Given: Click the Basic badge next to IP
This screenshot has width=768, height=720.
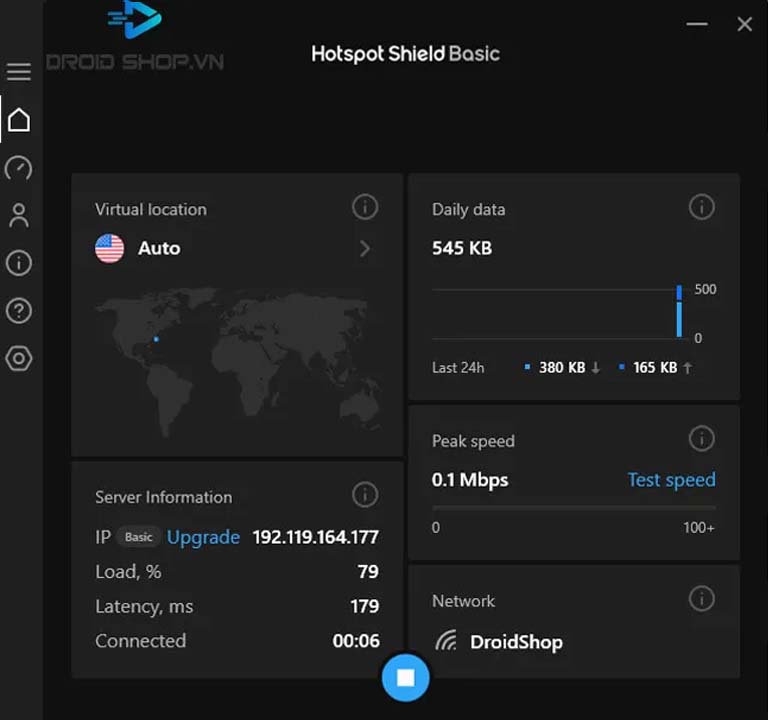Looking at the screenshot, I should (x=139, y=537).
